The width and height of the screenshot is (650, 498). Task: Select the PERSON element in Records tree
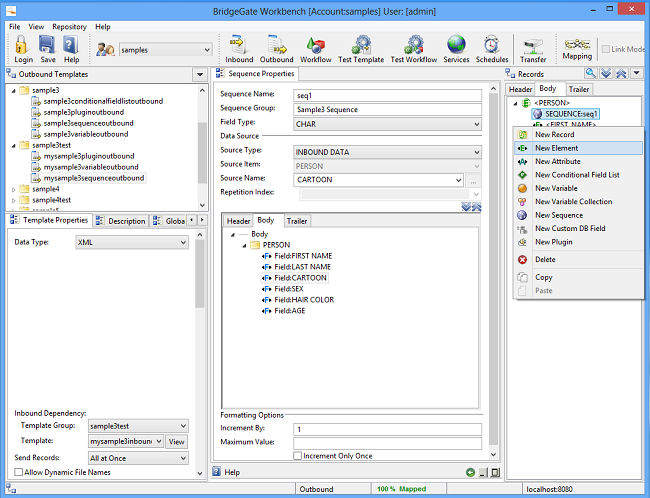click(551, 102)
